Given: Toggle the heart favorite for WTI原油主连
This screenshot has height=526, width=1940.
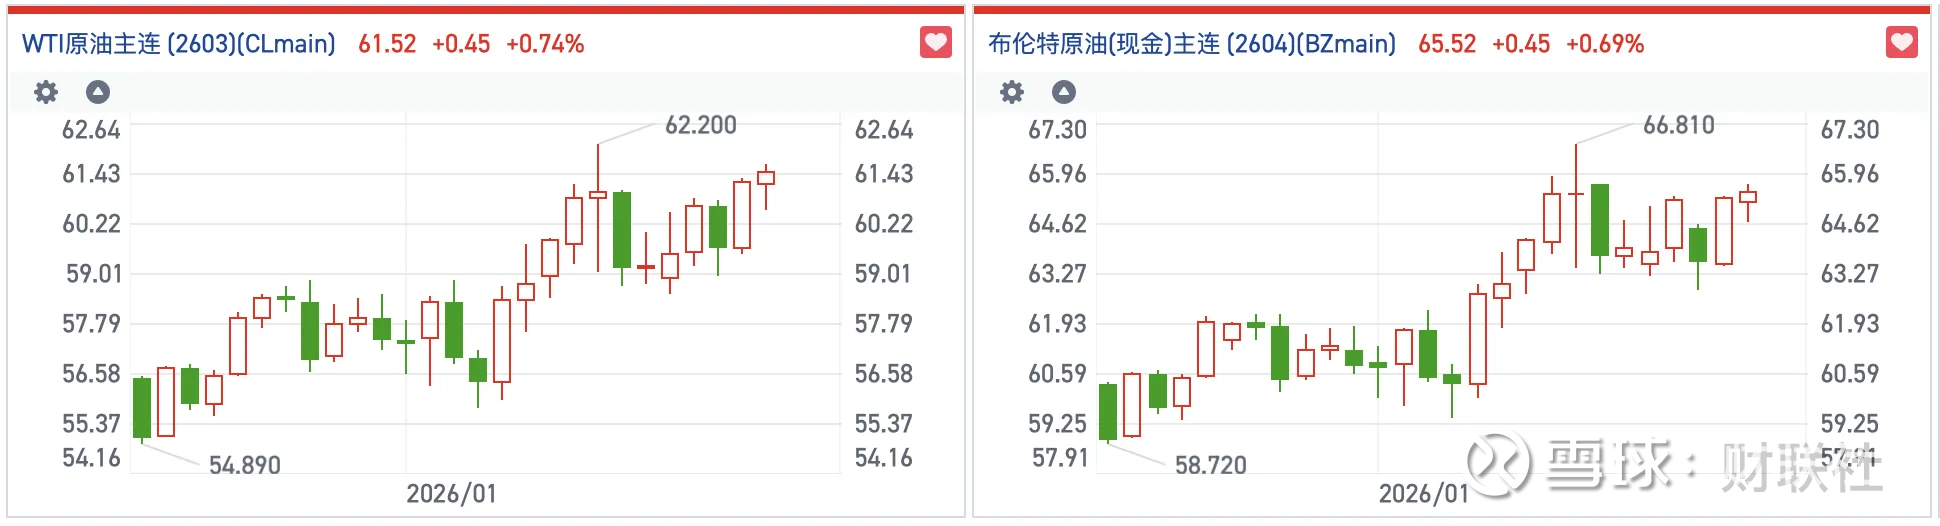Looking at the screenshot, I should click(935, 43).
